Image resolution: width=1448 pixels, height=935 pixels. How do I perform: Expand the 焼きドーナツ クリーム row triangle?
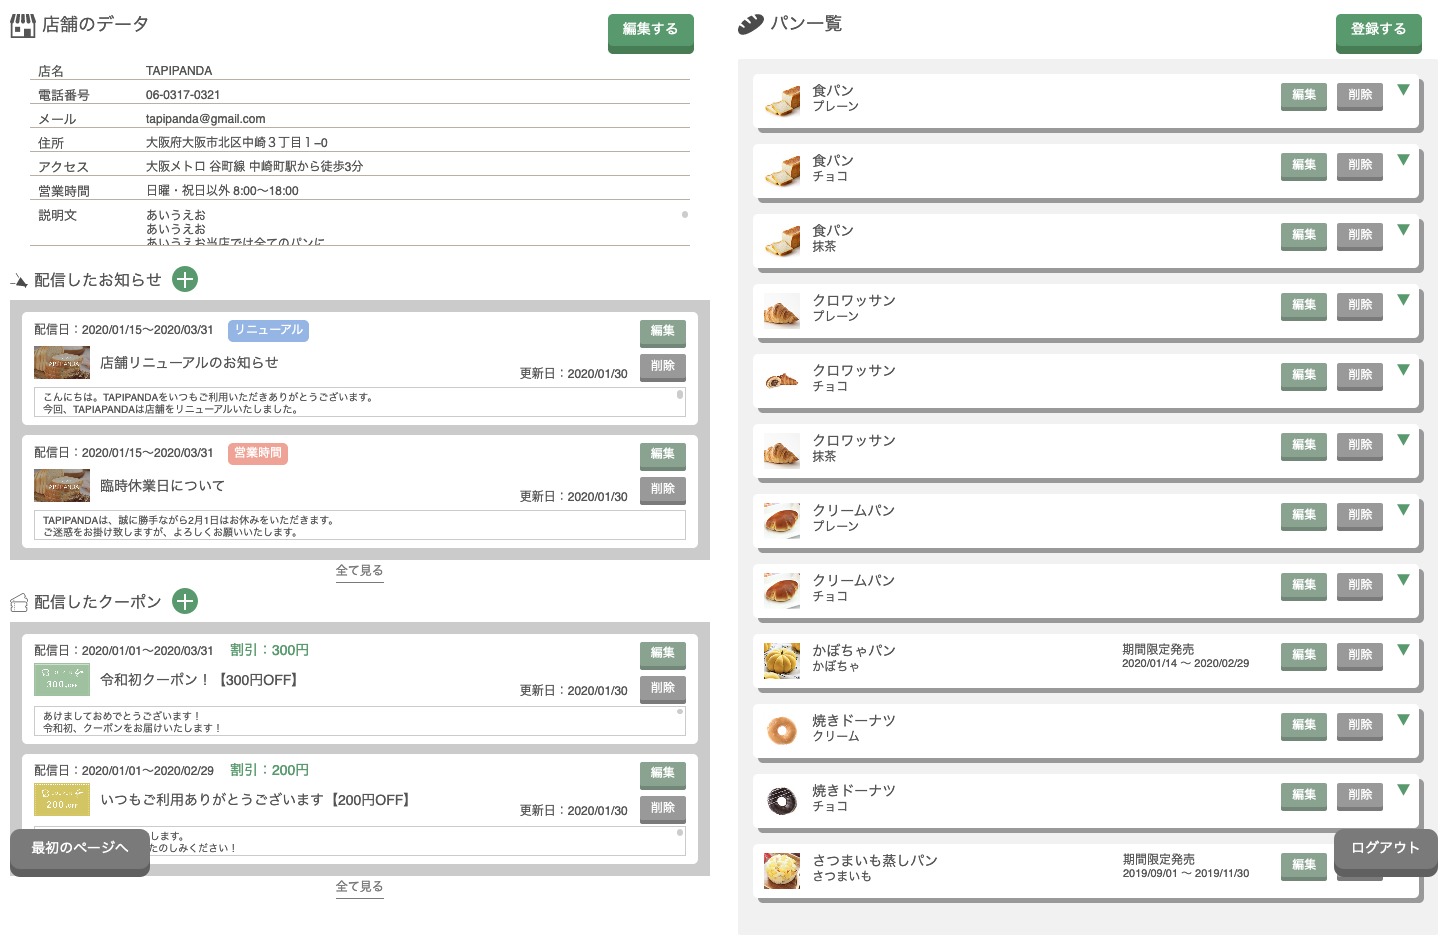click(x=1403, y=720)
